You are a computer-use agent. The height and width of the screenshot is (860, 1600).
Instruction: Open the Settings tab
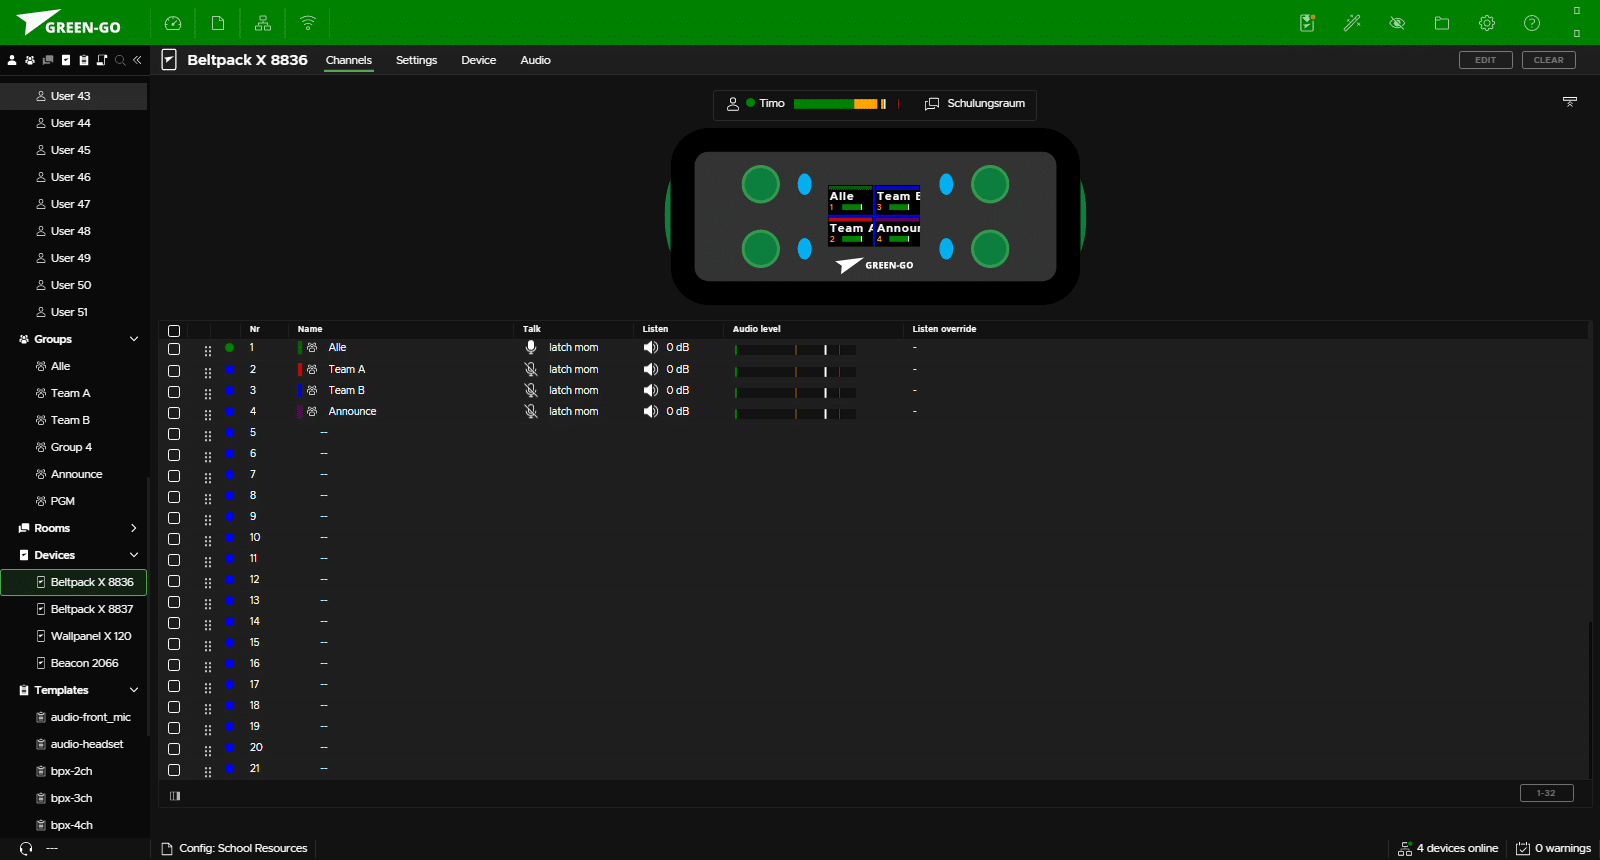416,60
